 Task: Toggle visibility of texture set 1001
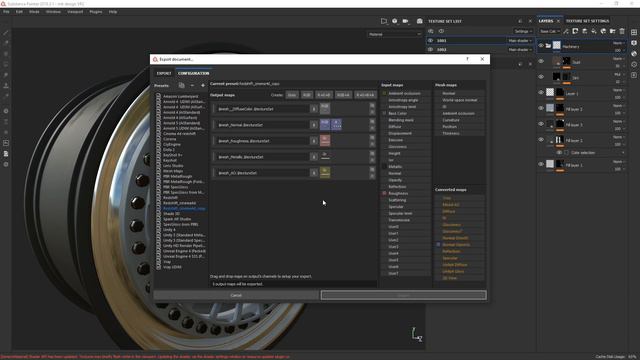click(x=430, y=40)
